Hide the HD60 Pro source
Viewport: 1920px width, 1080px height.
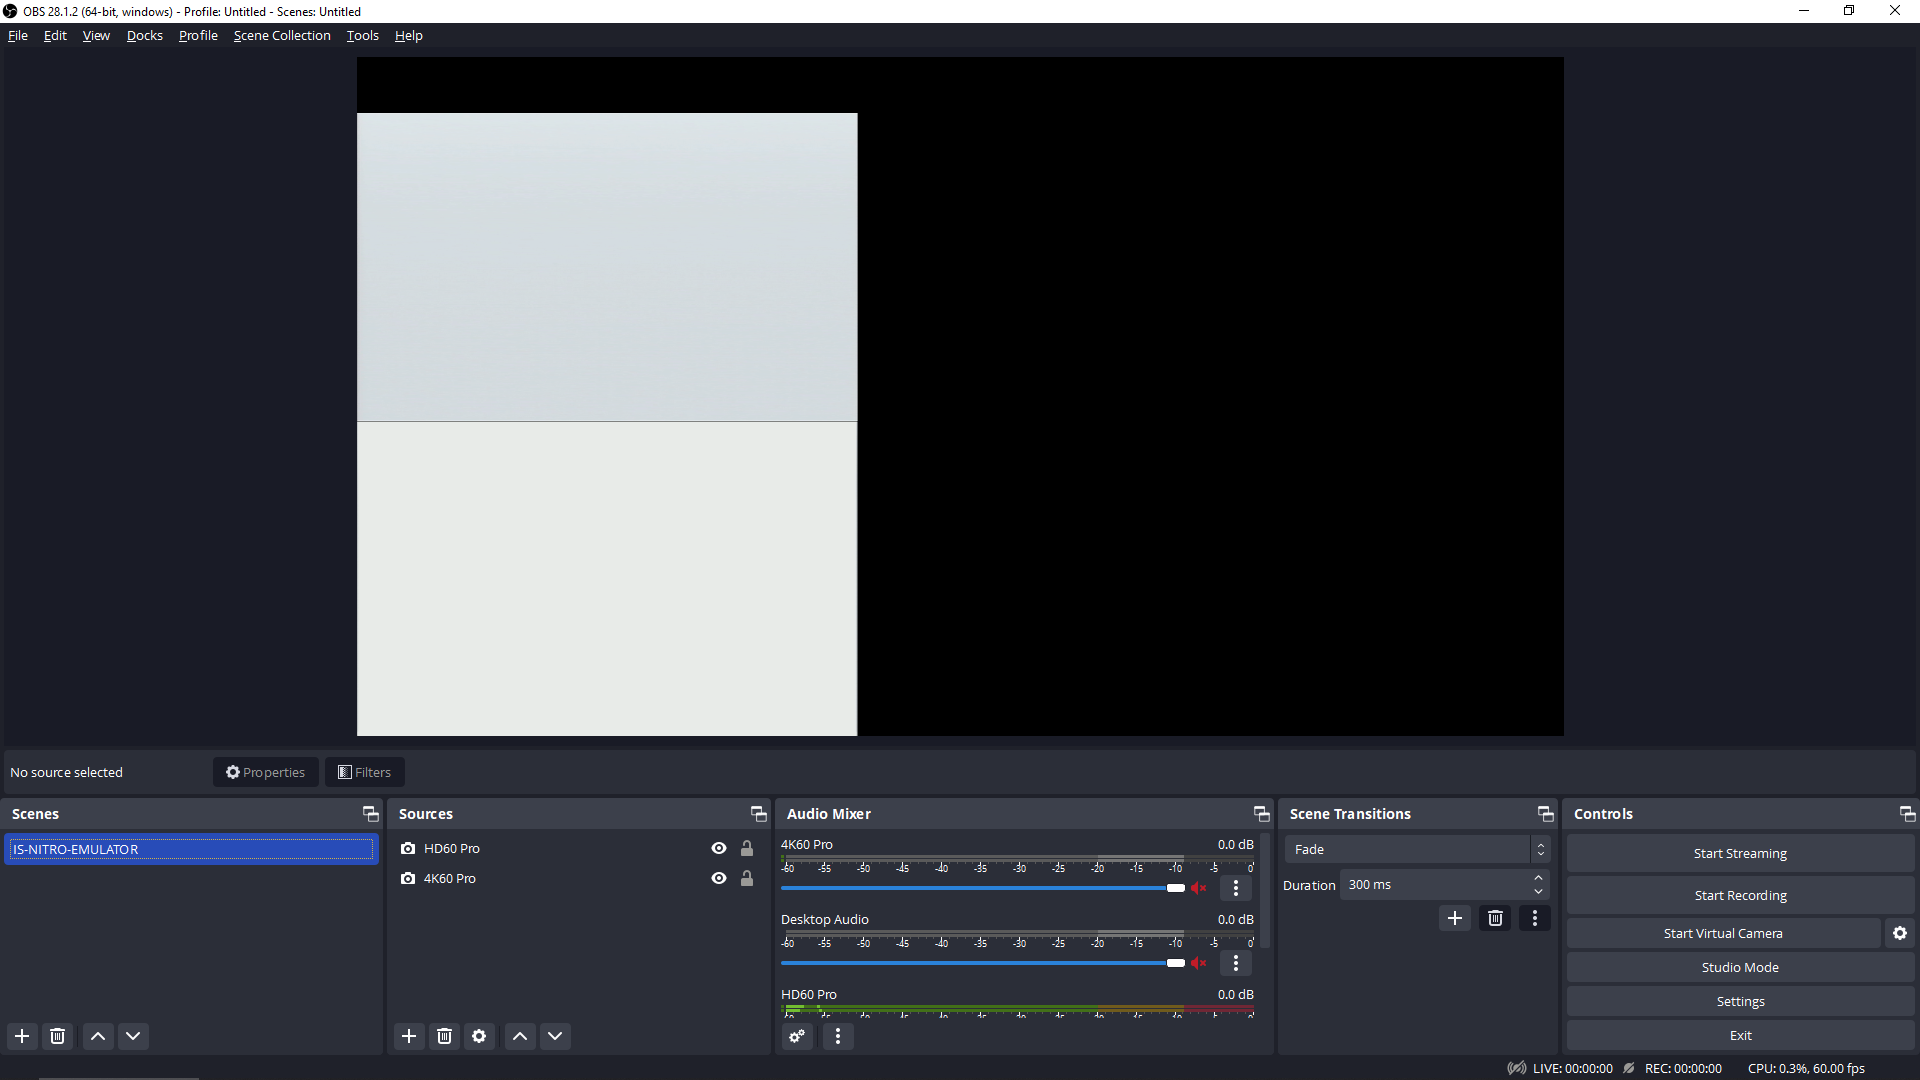click(719, 848)
